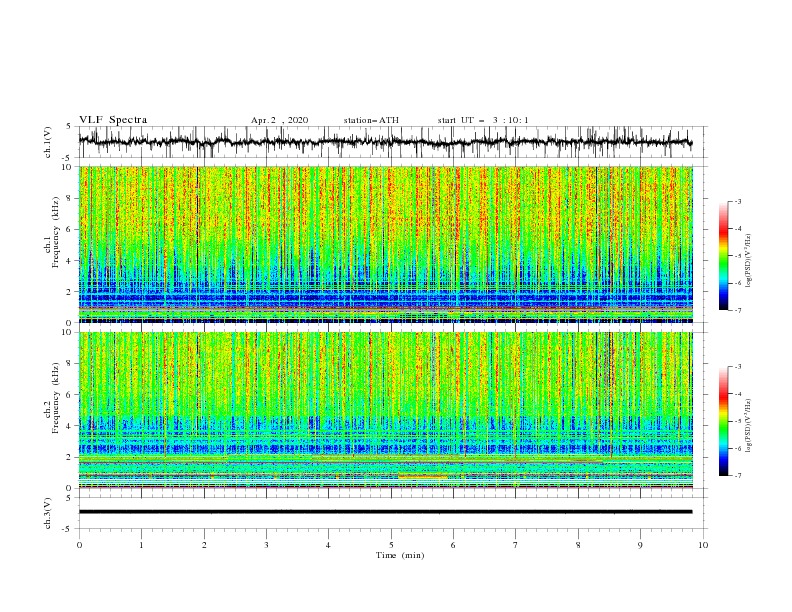The image size is (792, 612).
Task: Click the 'station=ATH' header label
Action: pos(371,120)
